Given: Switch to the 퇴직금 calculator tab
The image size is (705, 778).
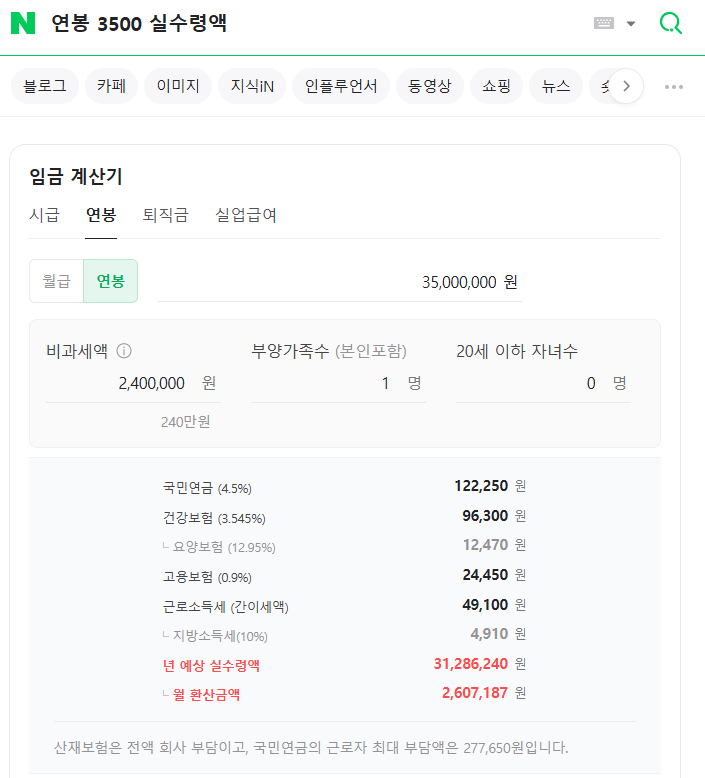Looking at the screenshot, I should [x=165, y=215].
